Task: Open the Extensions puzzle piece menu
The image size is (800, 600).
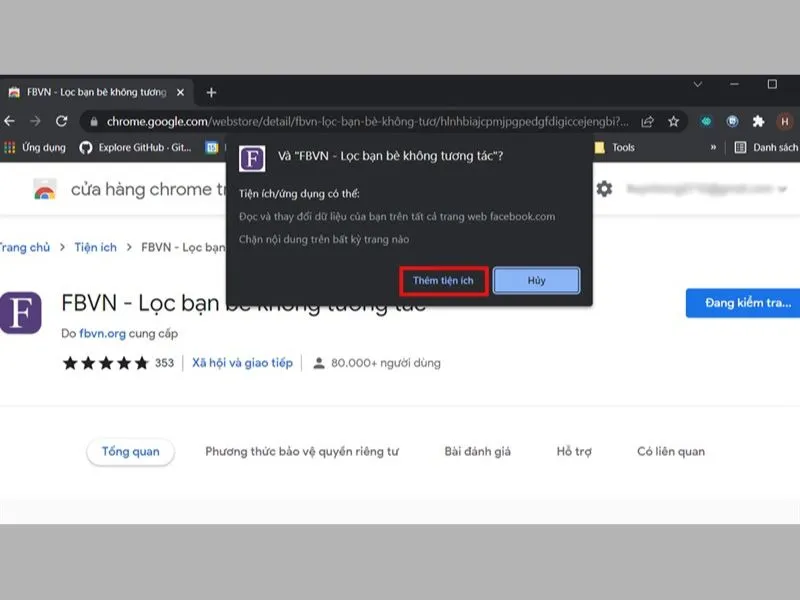Action: click(x=758, y=121)
